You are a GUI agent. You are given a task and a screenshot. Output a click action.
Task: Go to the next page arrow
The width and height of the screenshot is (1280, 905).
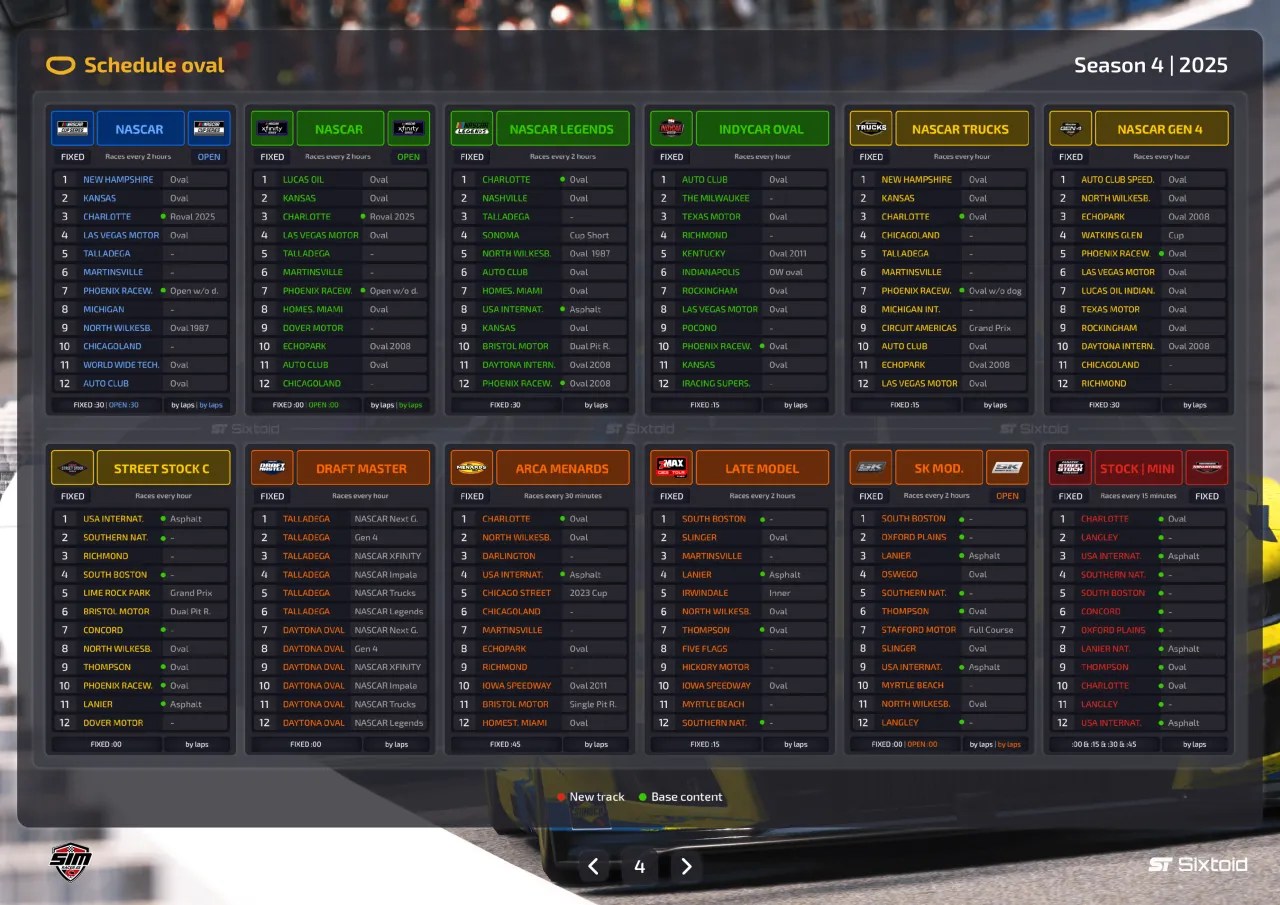(x=686, y=866)
